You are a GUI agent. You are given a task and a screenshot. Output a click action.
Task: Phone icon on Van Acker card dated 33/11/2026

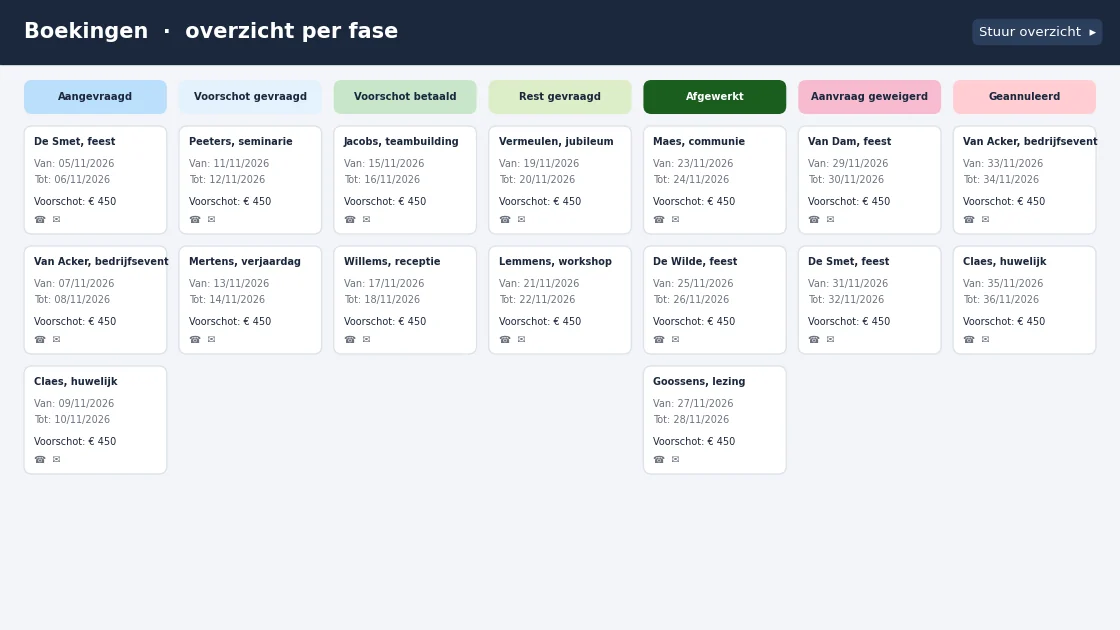969,219
